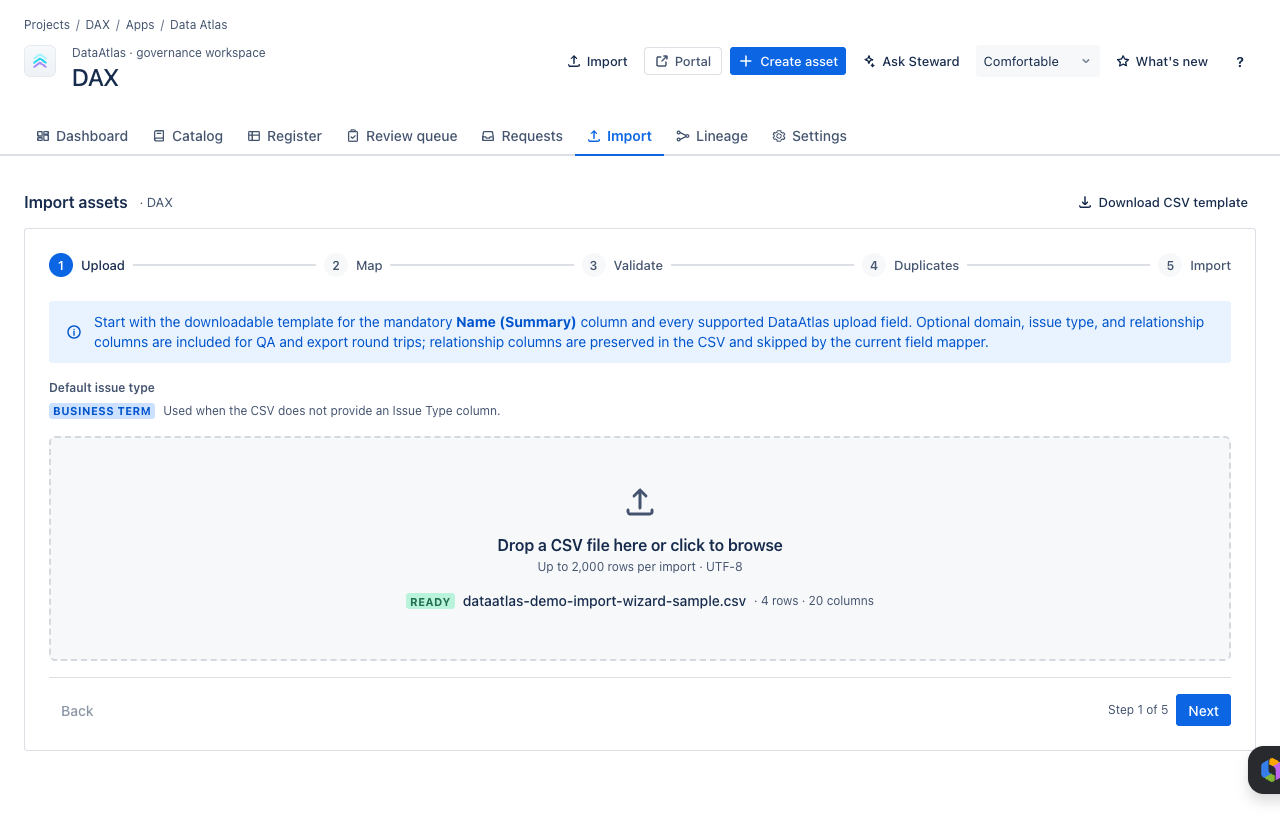Click 'DataAtlas · governance workspace' subtitle

tap(169, 53)
